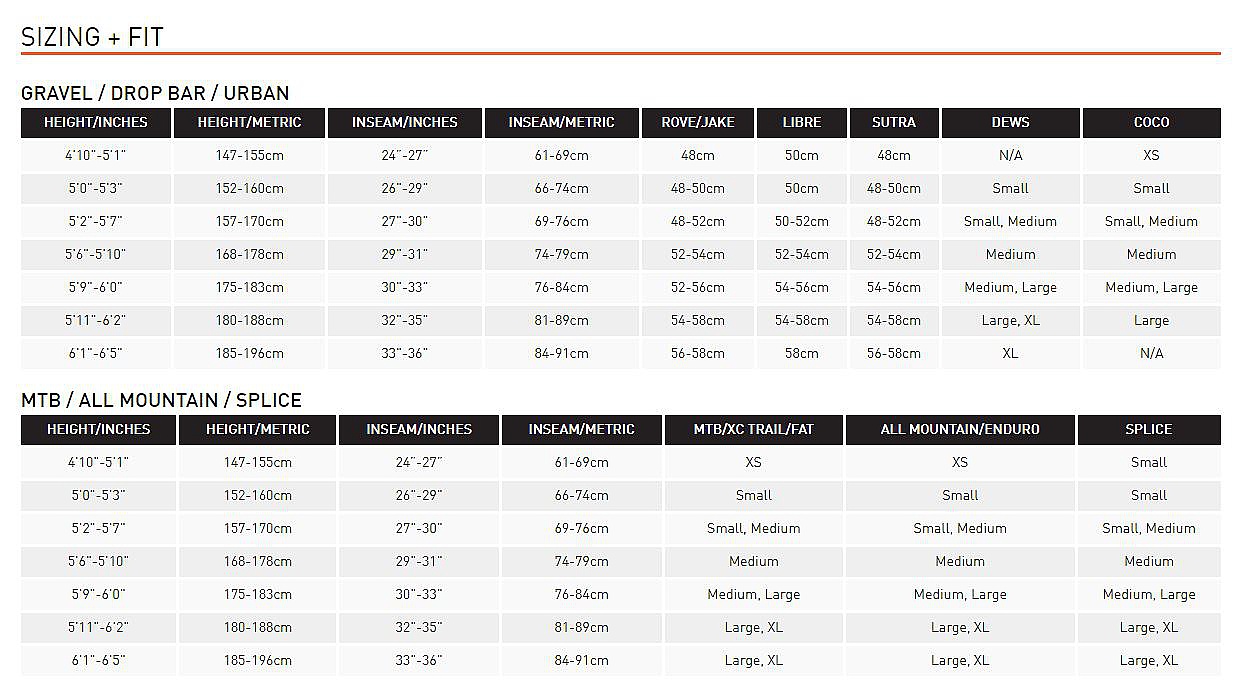
Task: Click the 50-52cm cell under LIBRE
Action: (802, 221)
